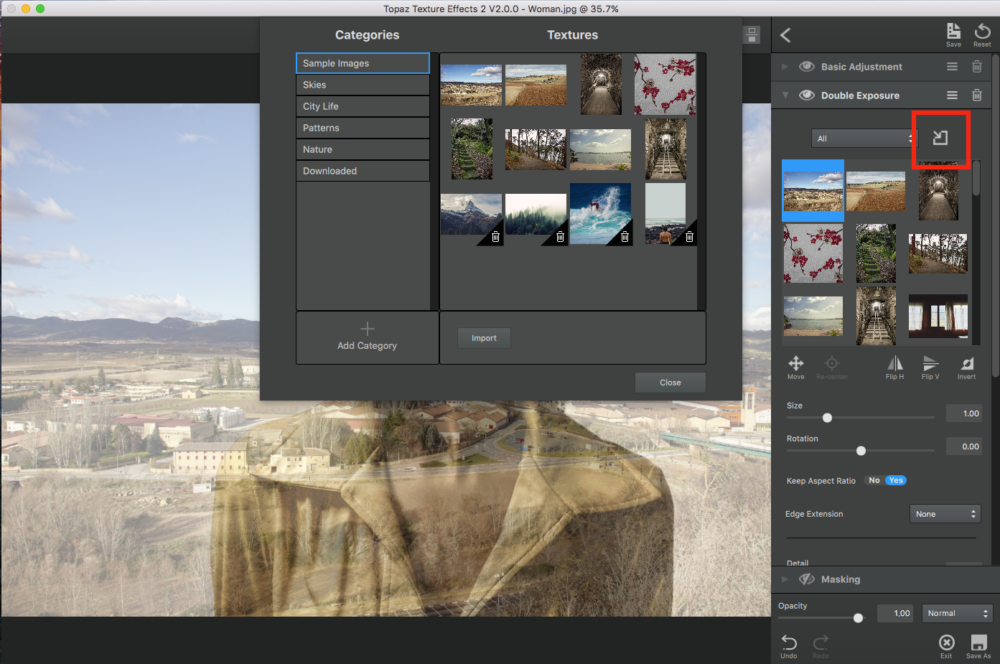Screen dimensions: 1000x664
Task: Click the Save As icon
Action: coord(978,646)
